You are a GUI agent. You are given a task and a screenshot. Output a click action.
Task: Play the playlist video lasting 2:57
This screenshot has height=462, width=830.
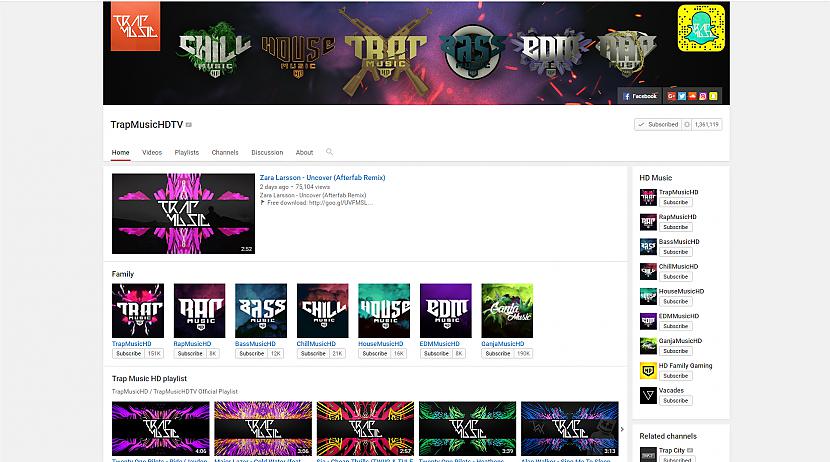pyautogui.click(x=365, y=429)
